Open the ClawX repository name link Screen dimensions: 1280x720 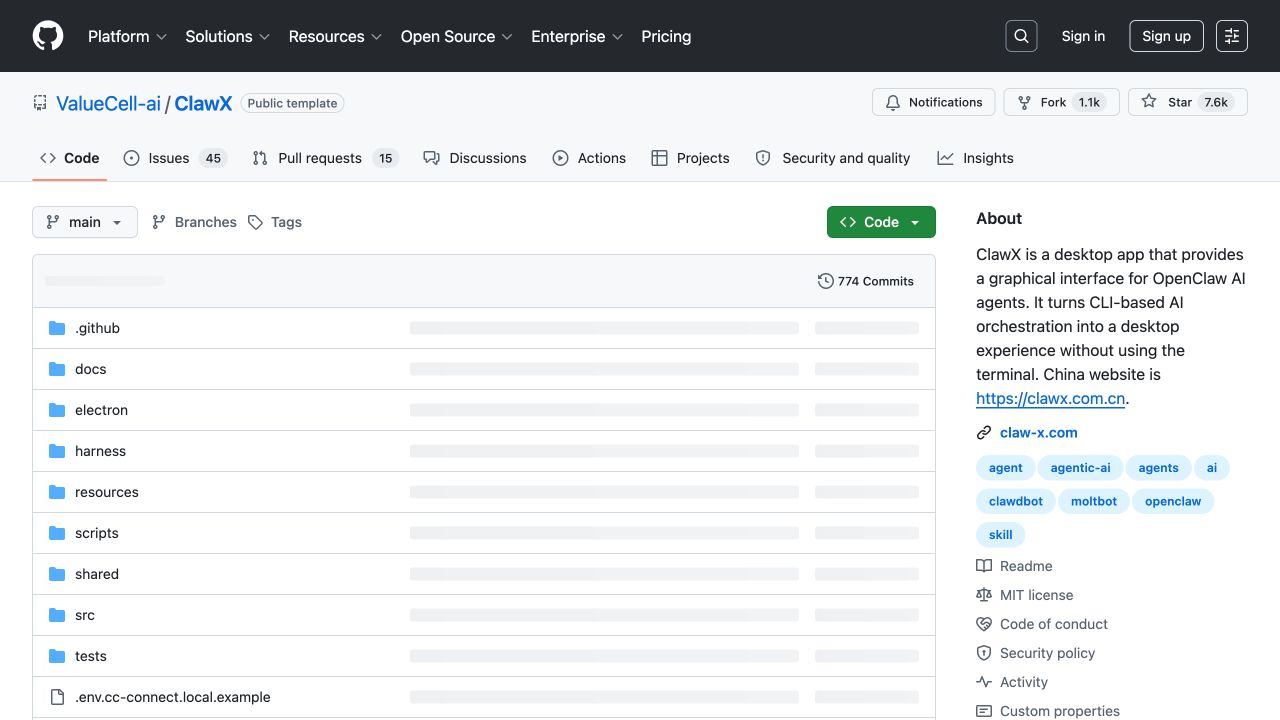(203, 103)
